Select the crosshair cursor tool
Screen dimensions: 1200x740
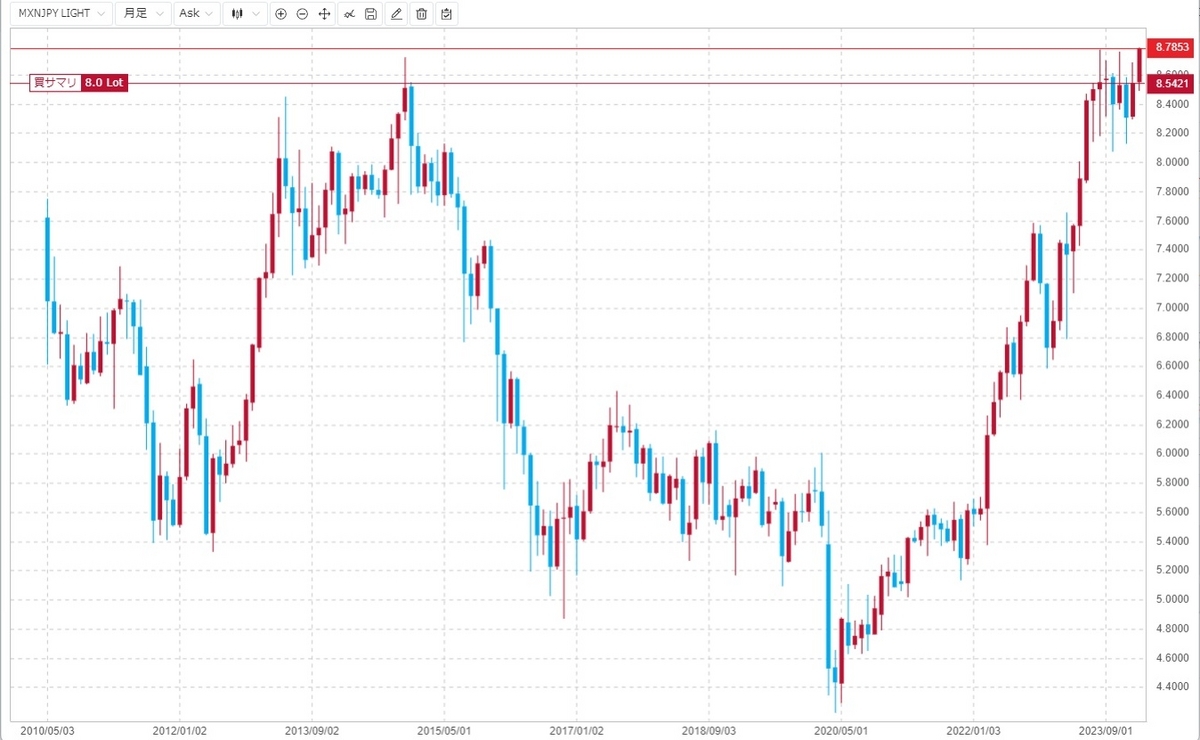tap(349, 14)
